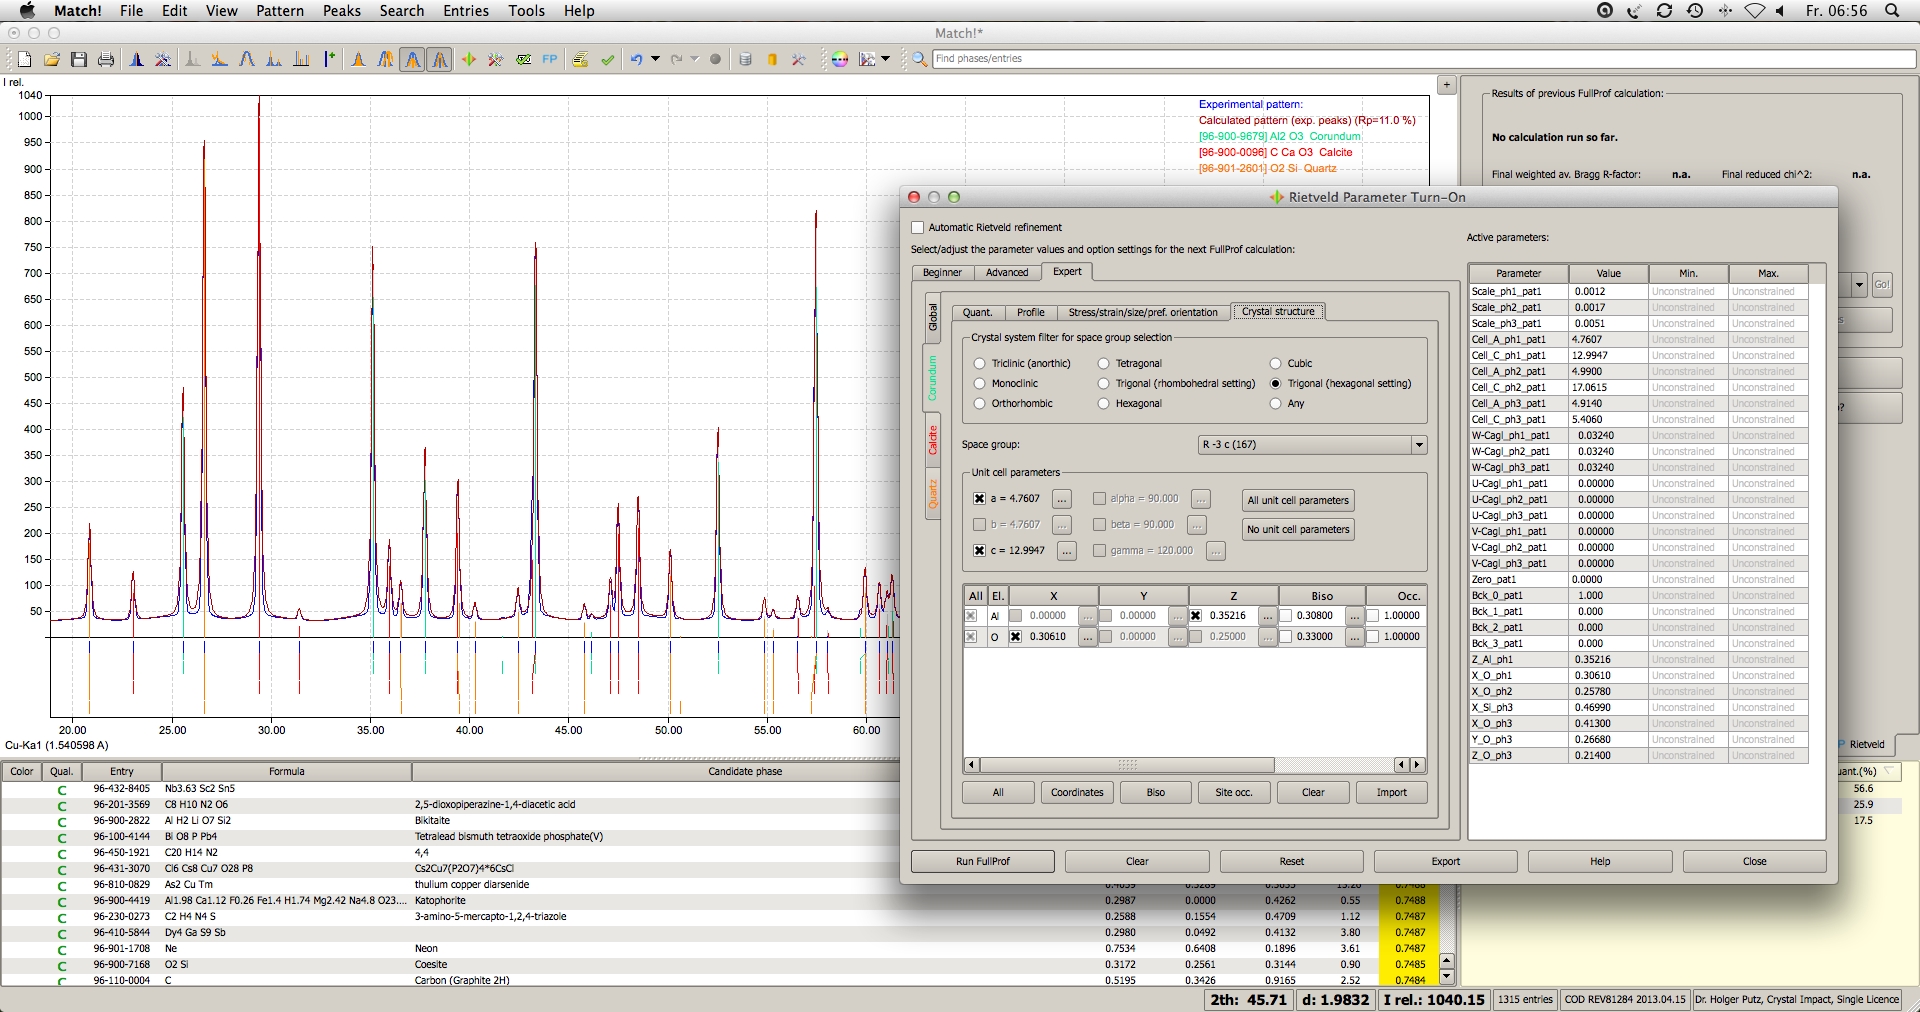Enable Automatic Rietveld refinement checkbox

917,228
